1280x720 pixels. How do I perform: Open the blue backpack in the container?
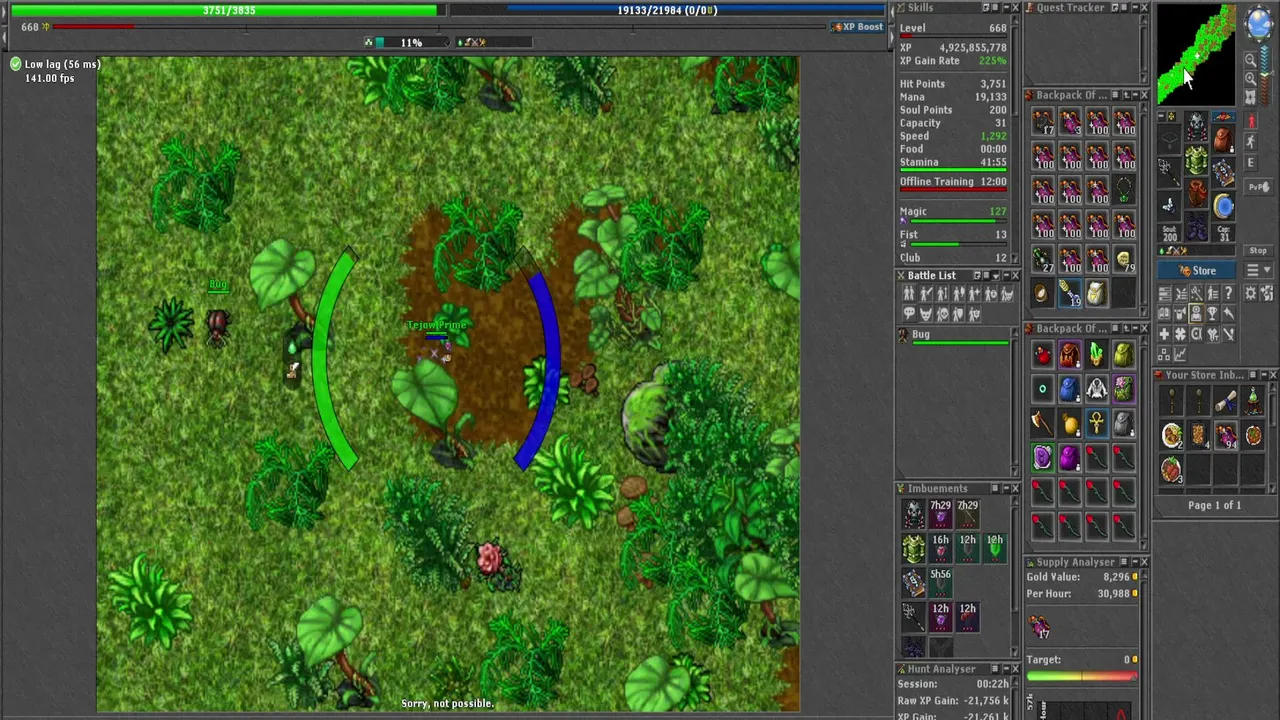coord(1069,389)
